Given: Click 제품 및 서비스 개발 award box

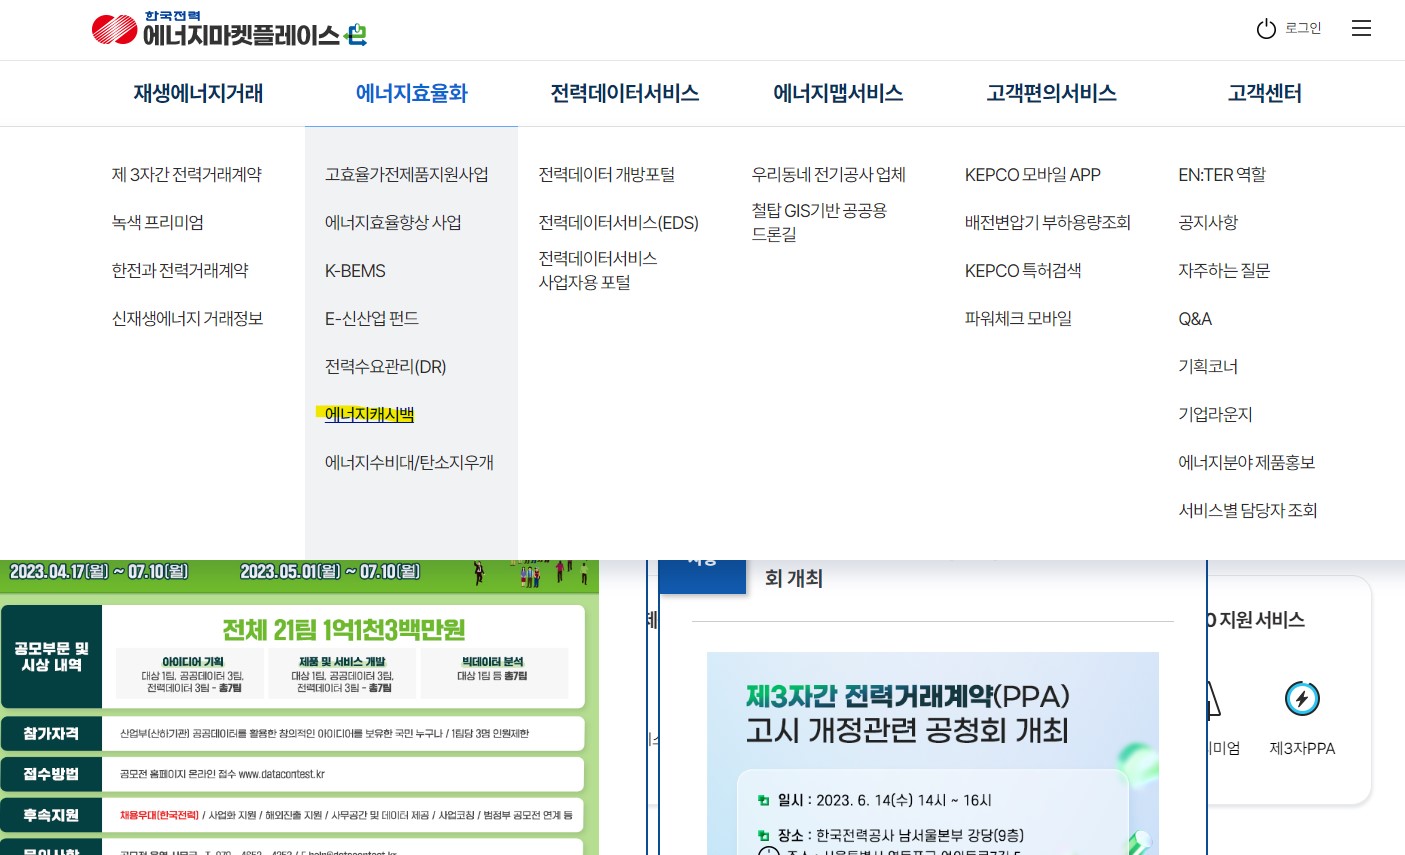Looking at the screenshot, I should pos(342,674).
